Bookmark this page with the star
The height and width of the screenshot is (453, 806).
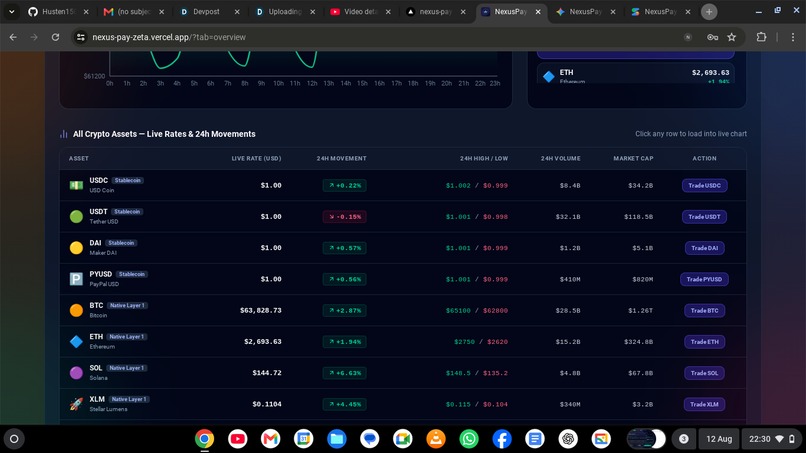(x=731, y=37)
